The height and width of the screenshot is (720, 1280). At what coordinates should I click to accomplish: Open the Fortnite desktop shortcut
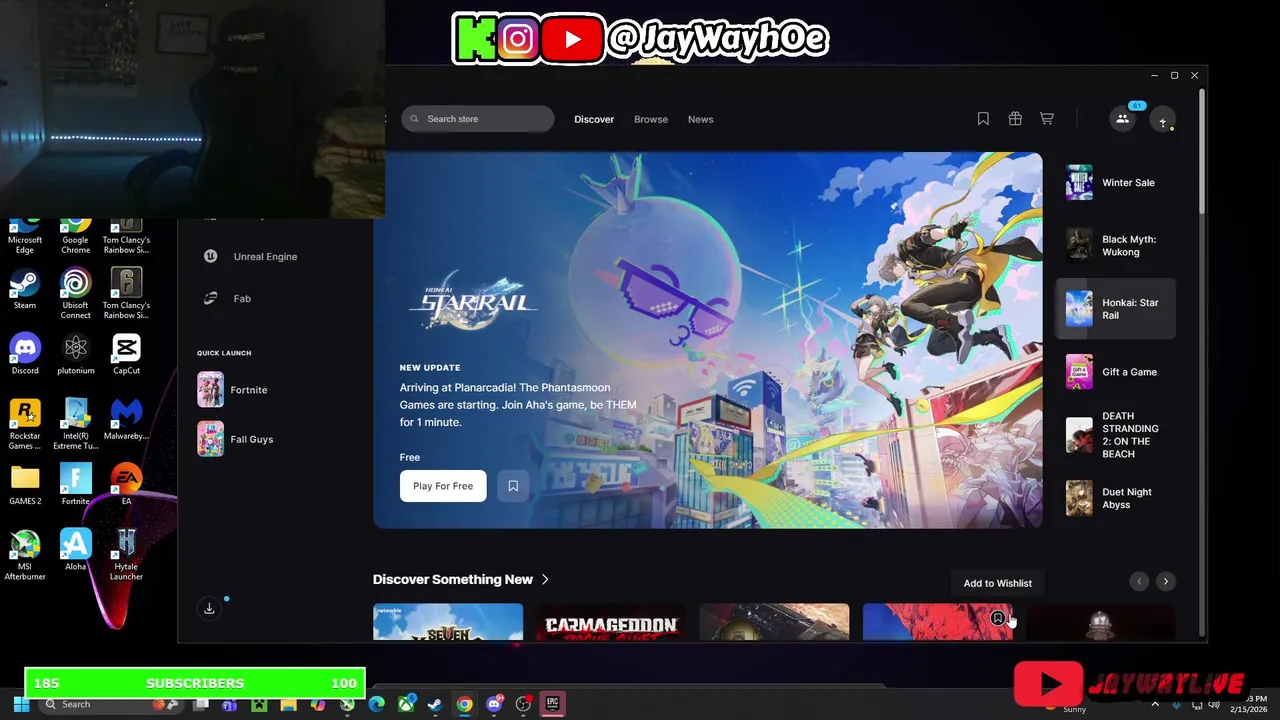click(x=76, y=485)
